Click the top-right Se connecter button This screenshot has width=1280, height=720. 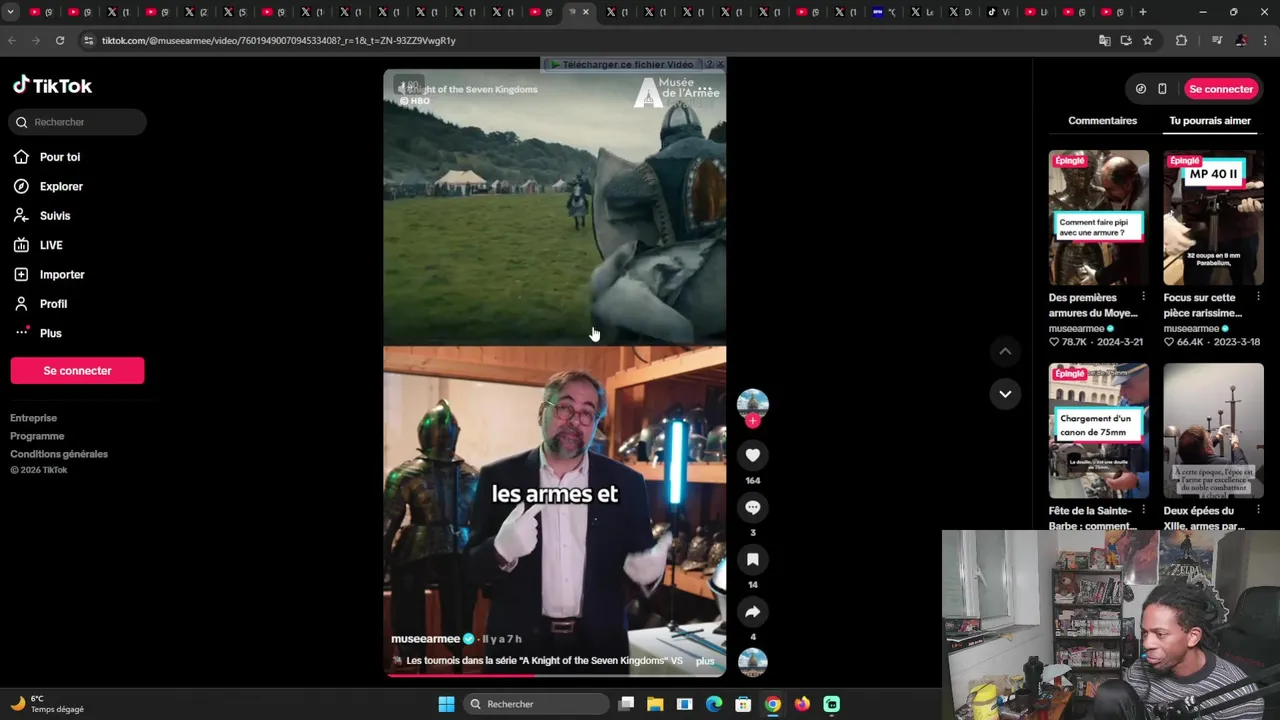[x=1221, y=89]
